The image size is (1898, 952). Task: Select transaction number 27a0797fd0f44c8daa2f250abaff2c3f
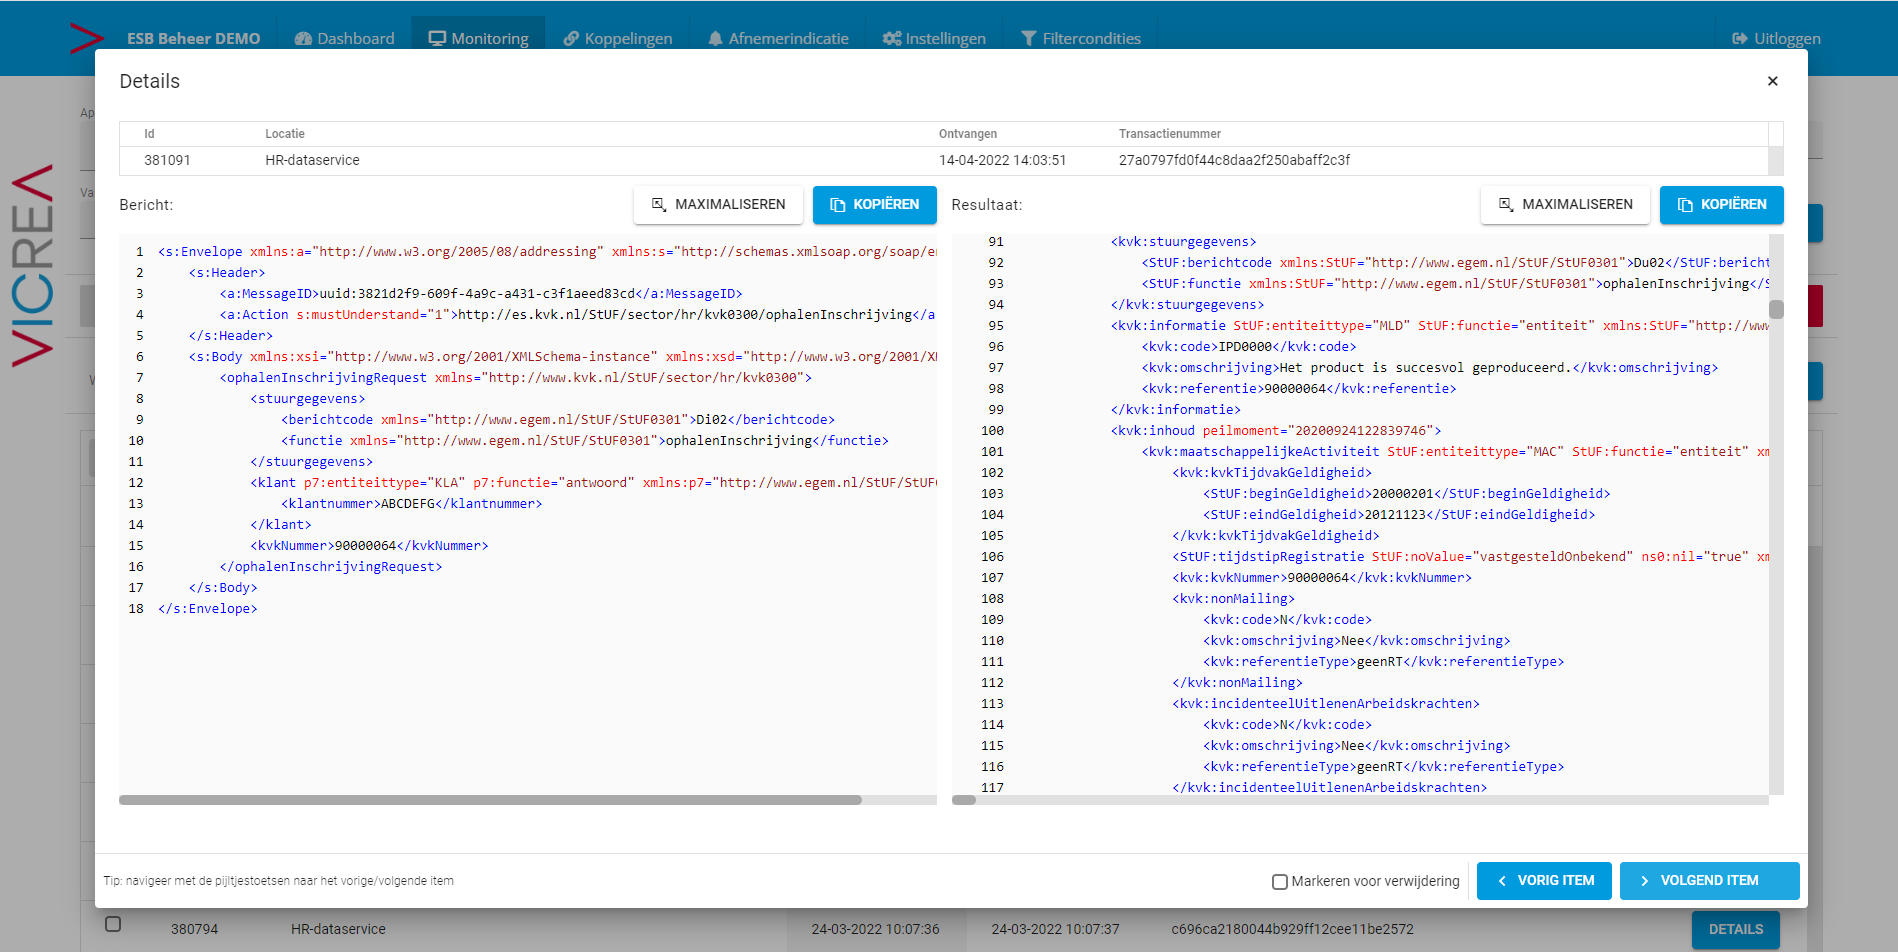point(1234,160)
